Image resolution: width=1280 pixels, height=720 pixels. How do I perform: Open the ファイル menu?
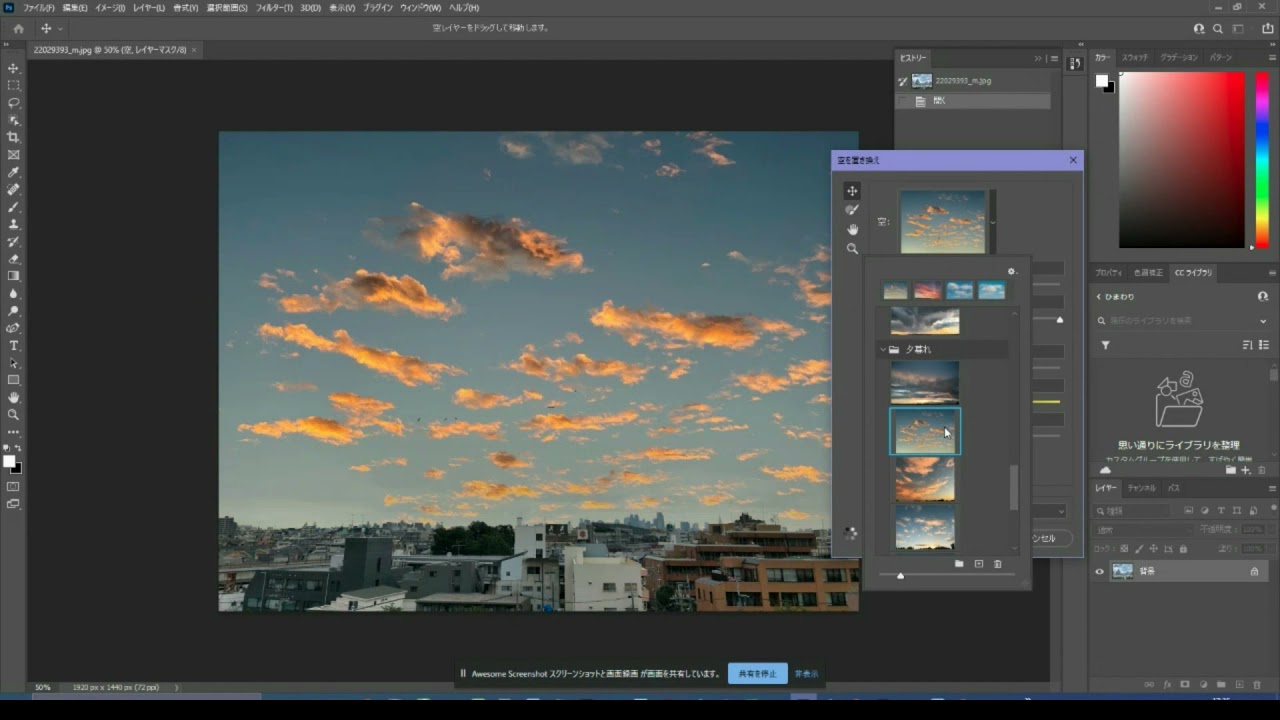[x=38, y=8]
